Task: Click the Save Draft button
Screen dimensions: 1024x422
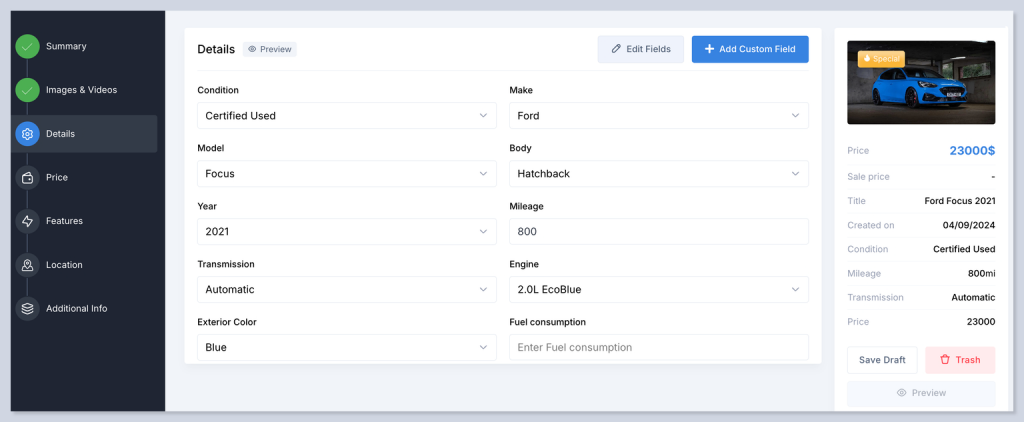Action: click(882, 360)
